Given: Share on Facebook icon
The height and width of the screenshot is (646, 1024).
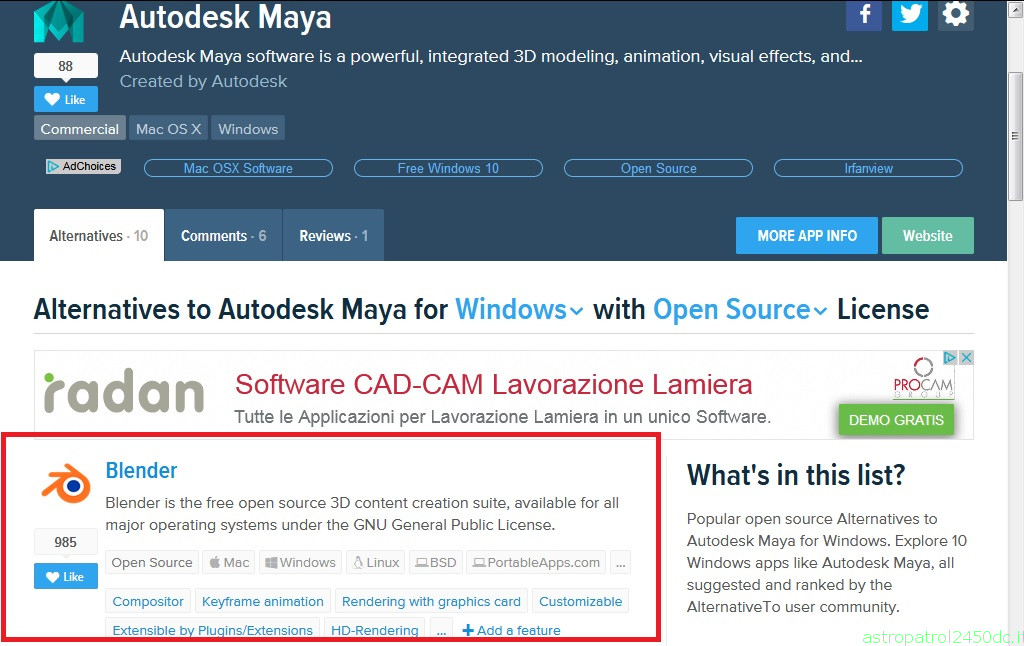Looking at the screenshot, I should click(x=863, y=14).
